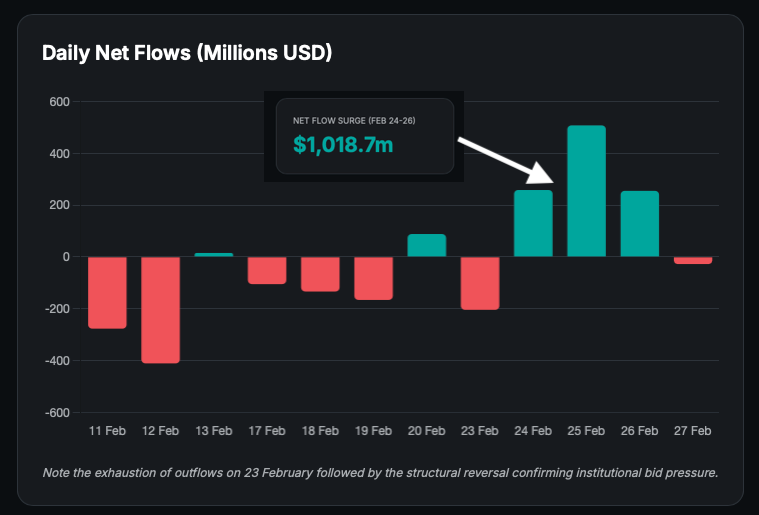Click the Daily Net Flows chart title
The width and height of the screenshot is (759, 515).
pos(187,53)
